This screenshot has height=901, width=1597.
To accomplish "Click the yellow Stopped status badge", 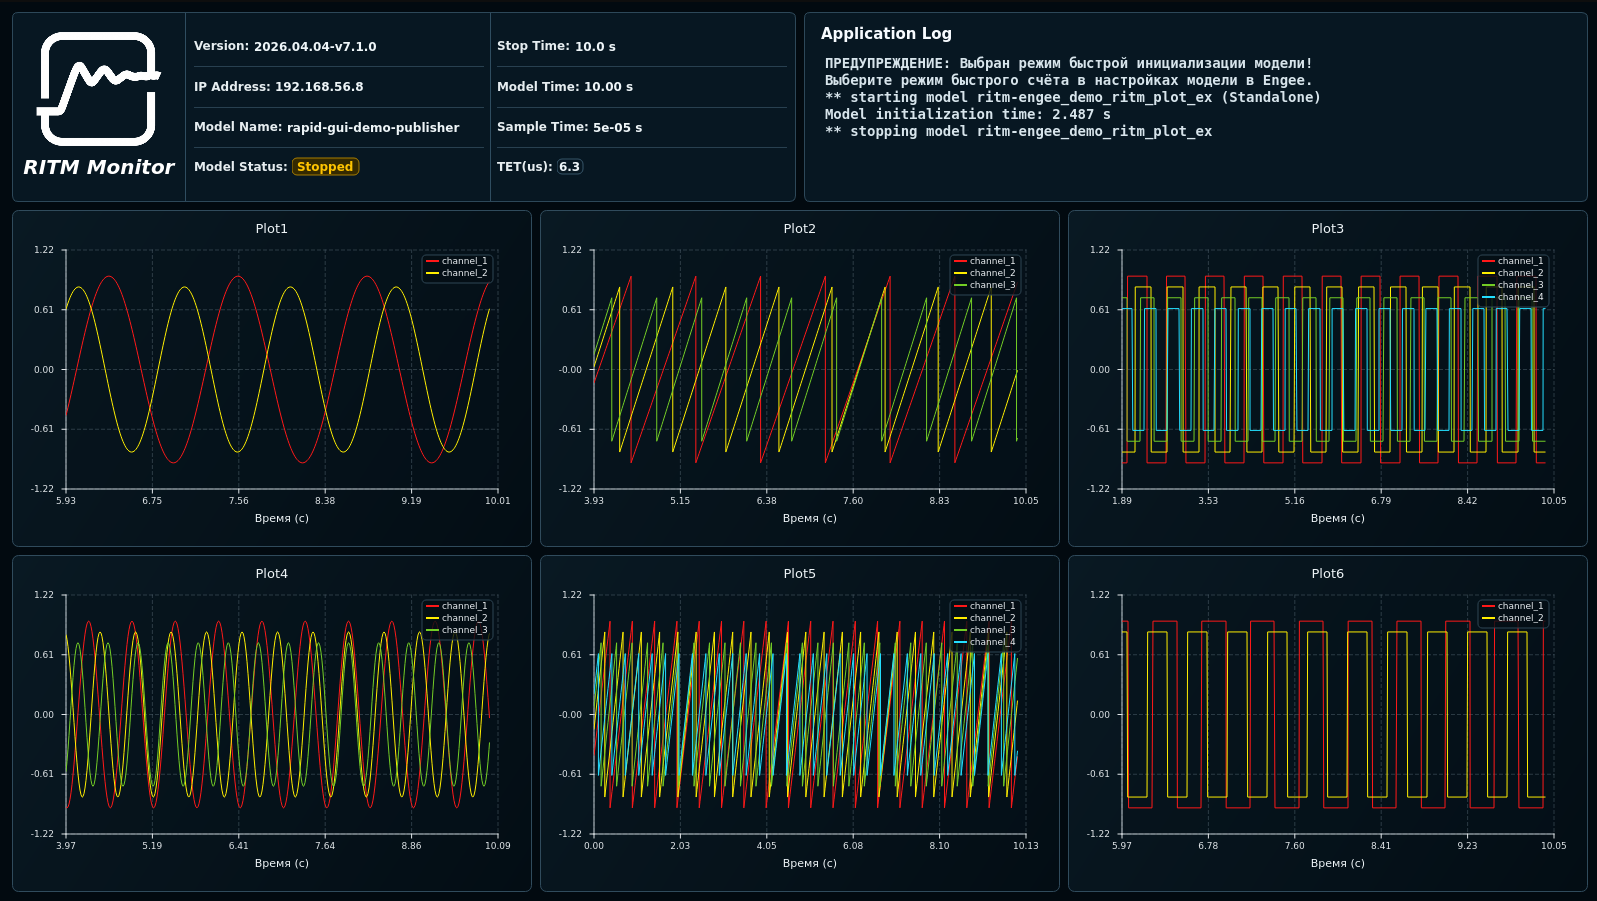I will (325, 167).
